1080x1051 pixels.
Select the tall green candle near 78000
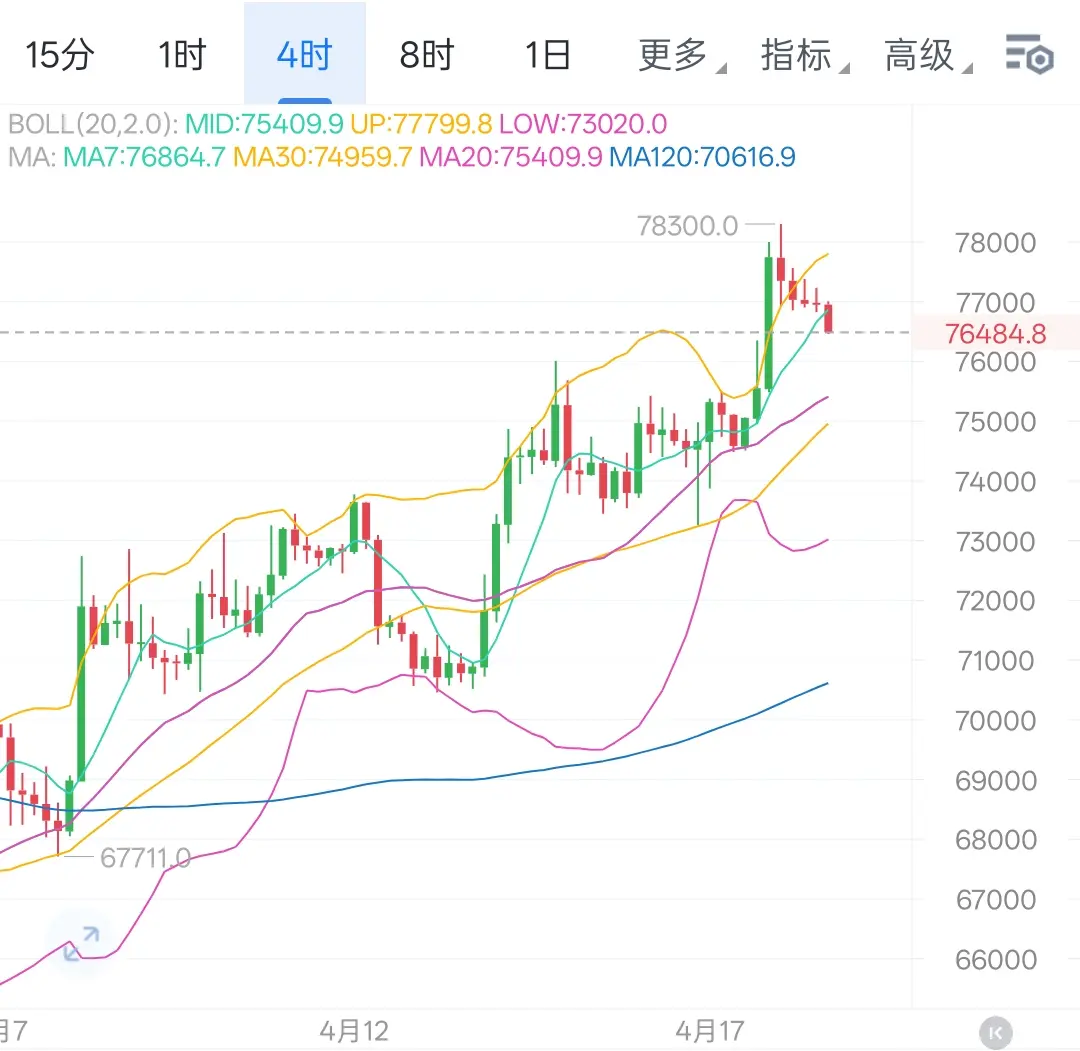tap(769, 324)
